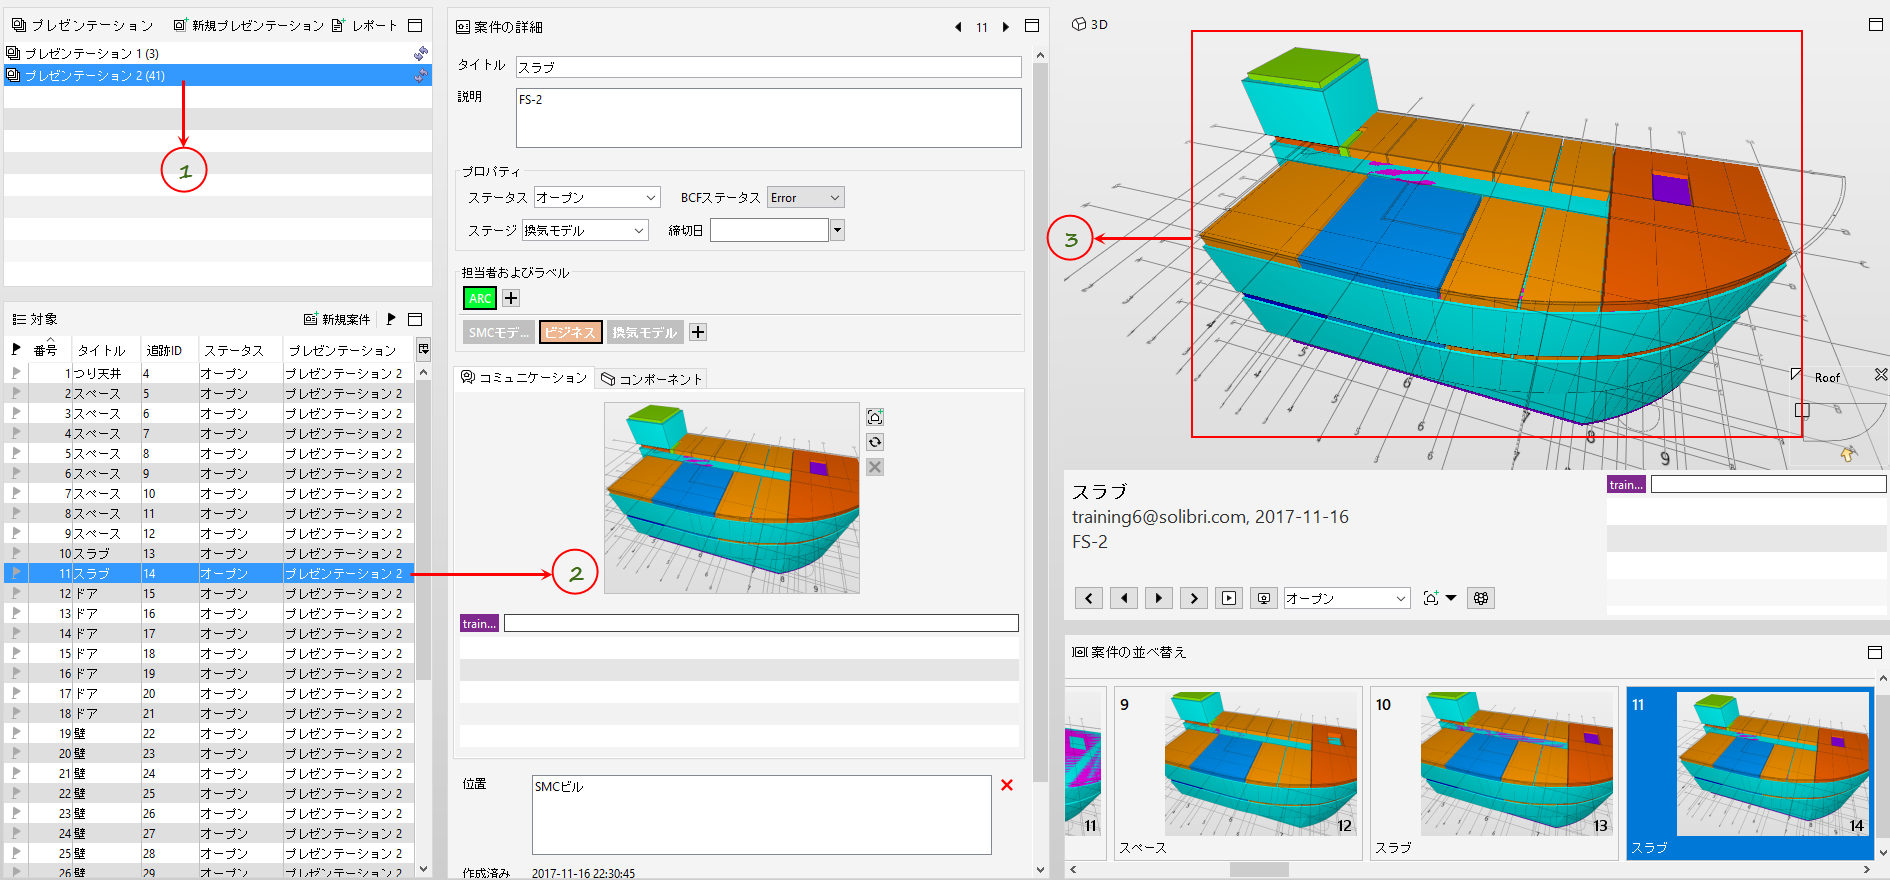Screen dimensions: 1890x880
Task: Select プレゼンテーション 2 (41) in the list
Action: (218, 75)
